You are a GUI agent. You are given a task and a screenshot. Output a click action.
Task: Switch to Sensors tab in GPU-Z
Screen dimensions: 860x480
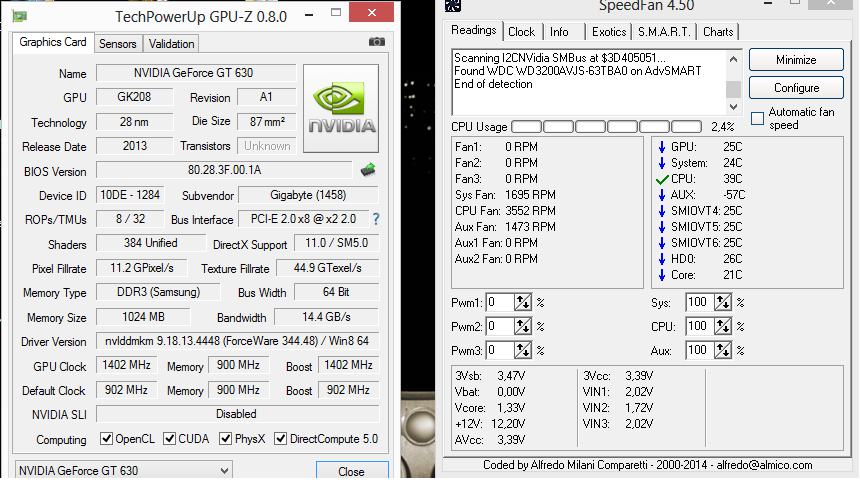(x=117, y=44)
